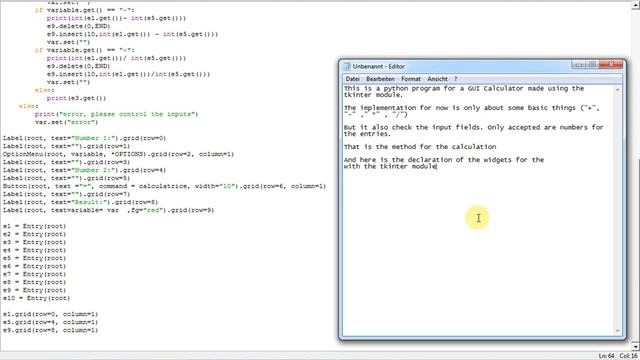Screen dimensions: 640x360
Task: Click the 'e7 = Entry(root)' code line
Action: [34, 275]
